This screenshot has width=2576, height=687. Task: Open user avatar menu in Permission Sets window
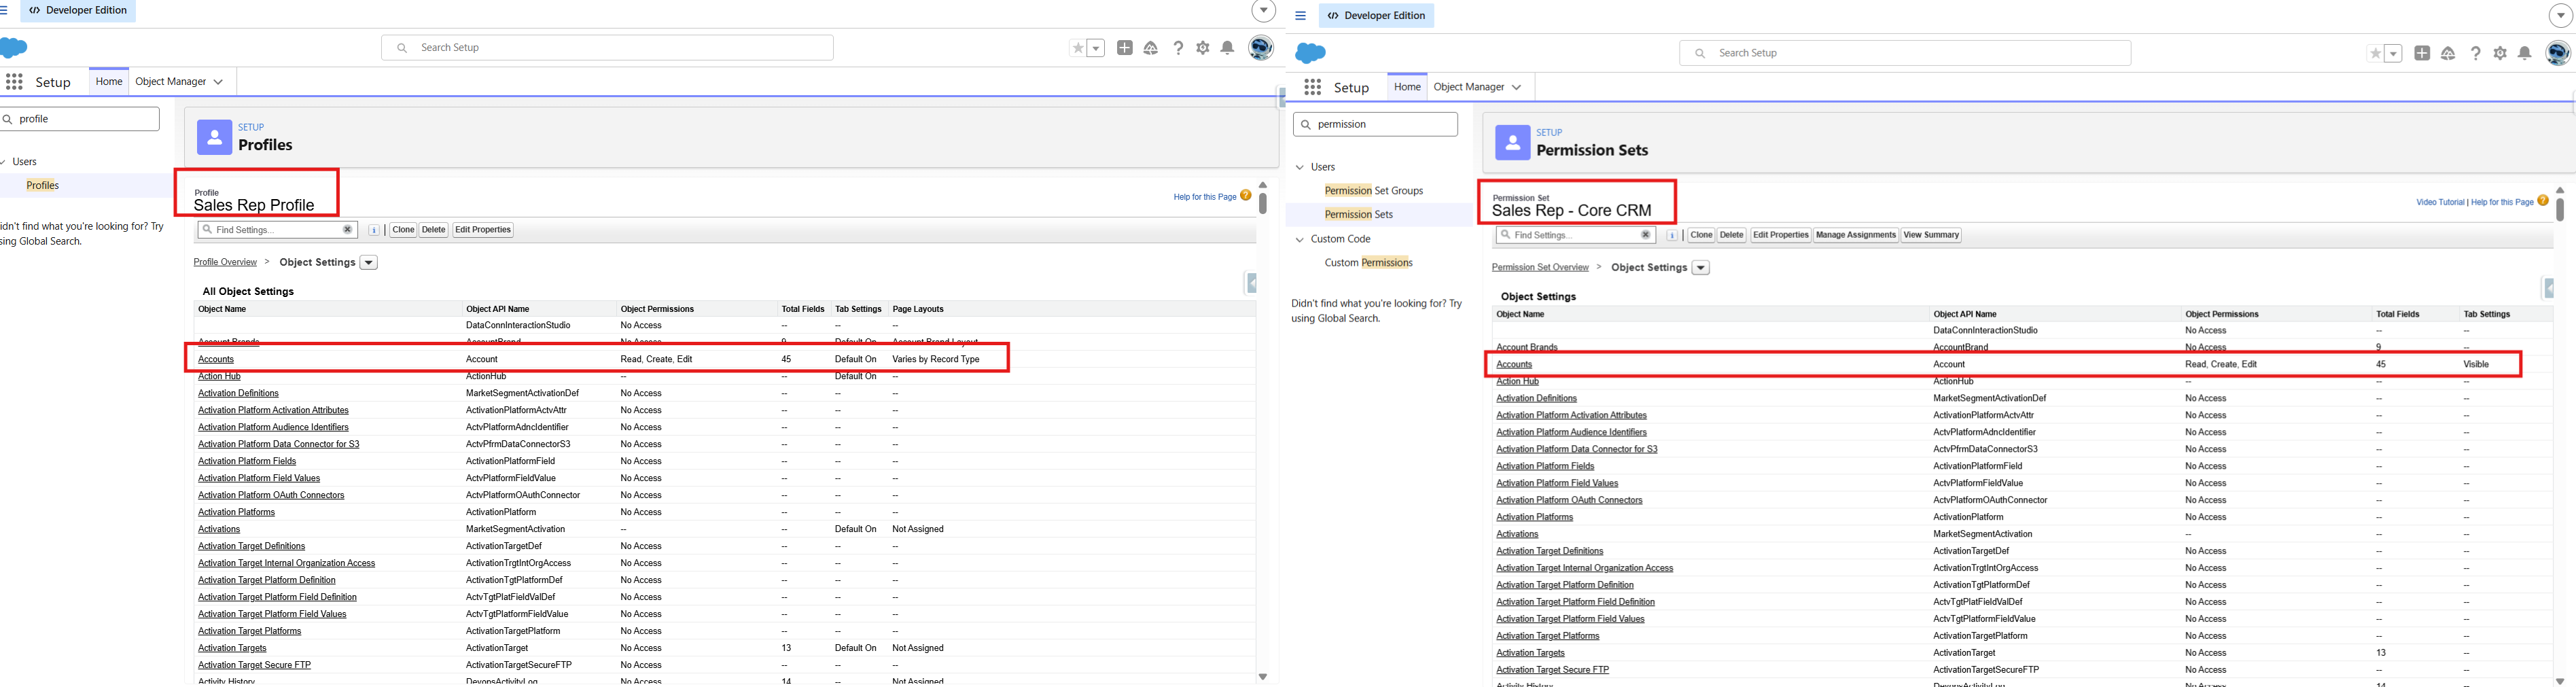[2558, 53]
